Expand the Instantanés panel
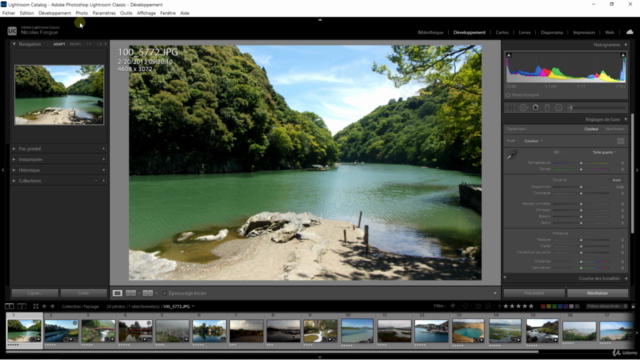Image resolution: width=640 pixels, height=360 pixels. (x=14, y=159)
